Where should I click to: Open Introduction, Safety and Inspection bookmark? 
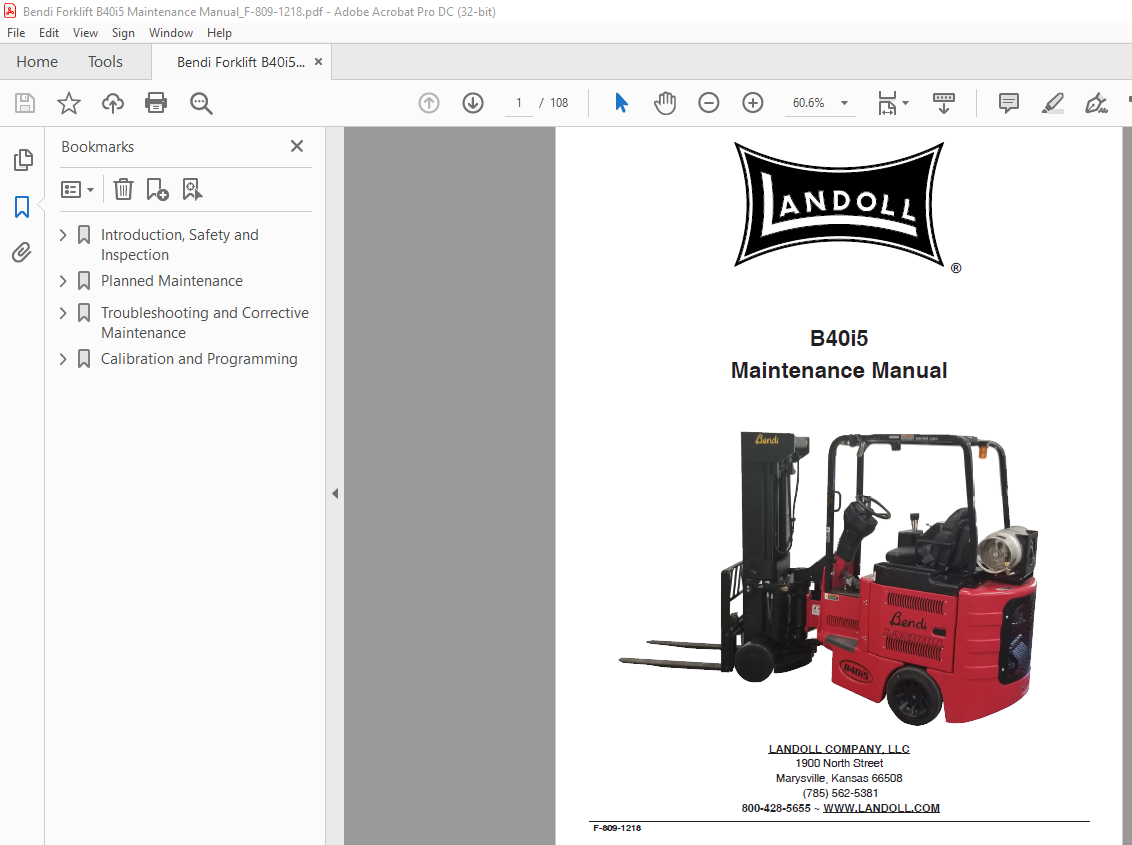point(180,245)
